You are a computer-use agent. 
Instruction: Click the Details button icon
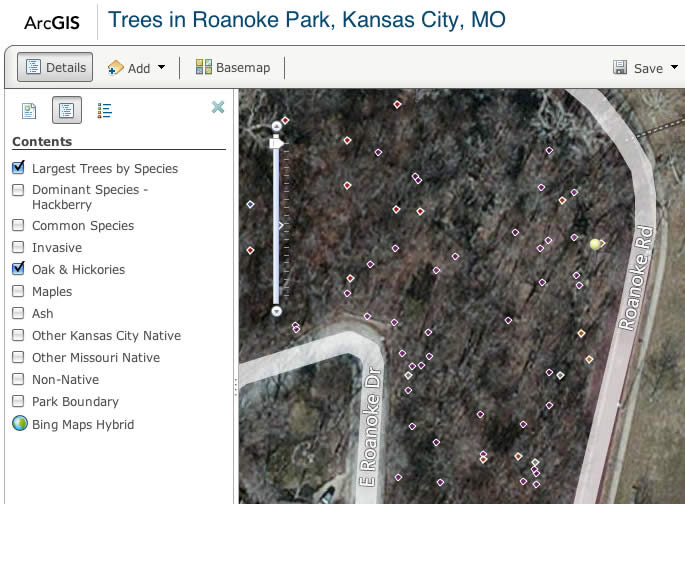coord(33,68)
